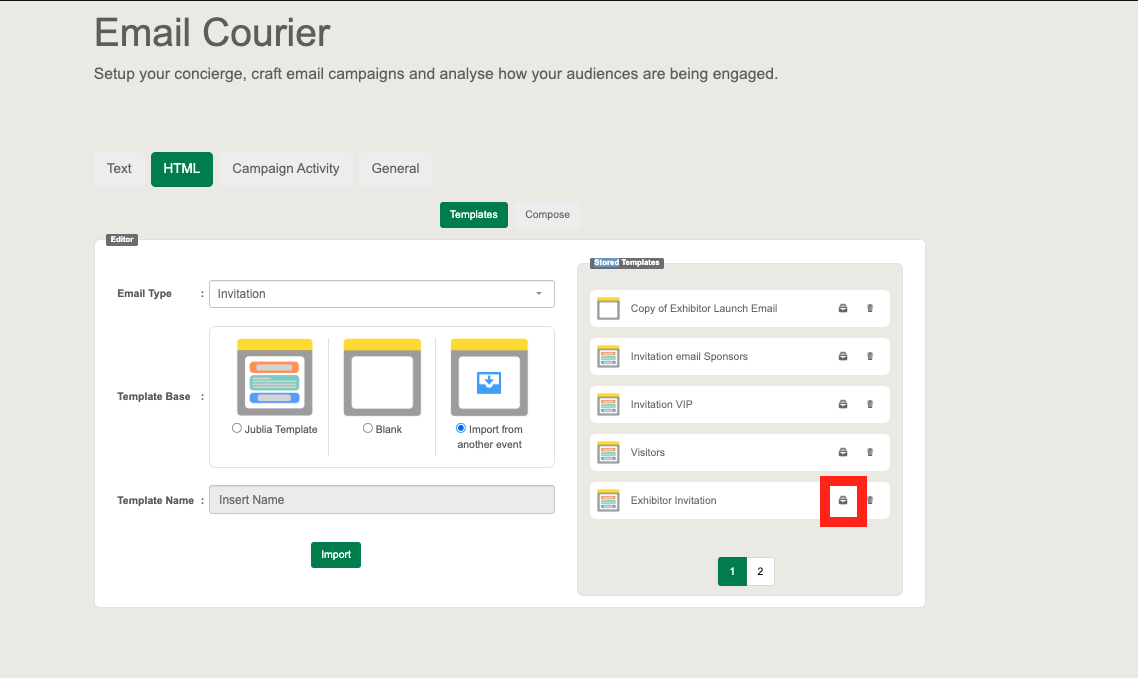Click trash icon on Visitors template
The image size is (1138, 678).
pos(870,452)
